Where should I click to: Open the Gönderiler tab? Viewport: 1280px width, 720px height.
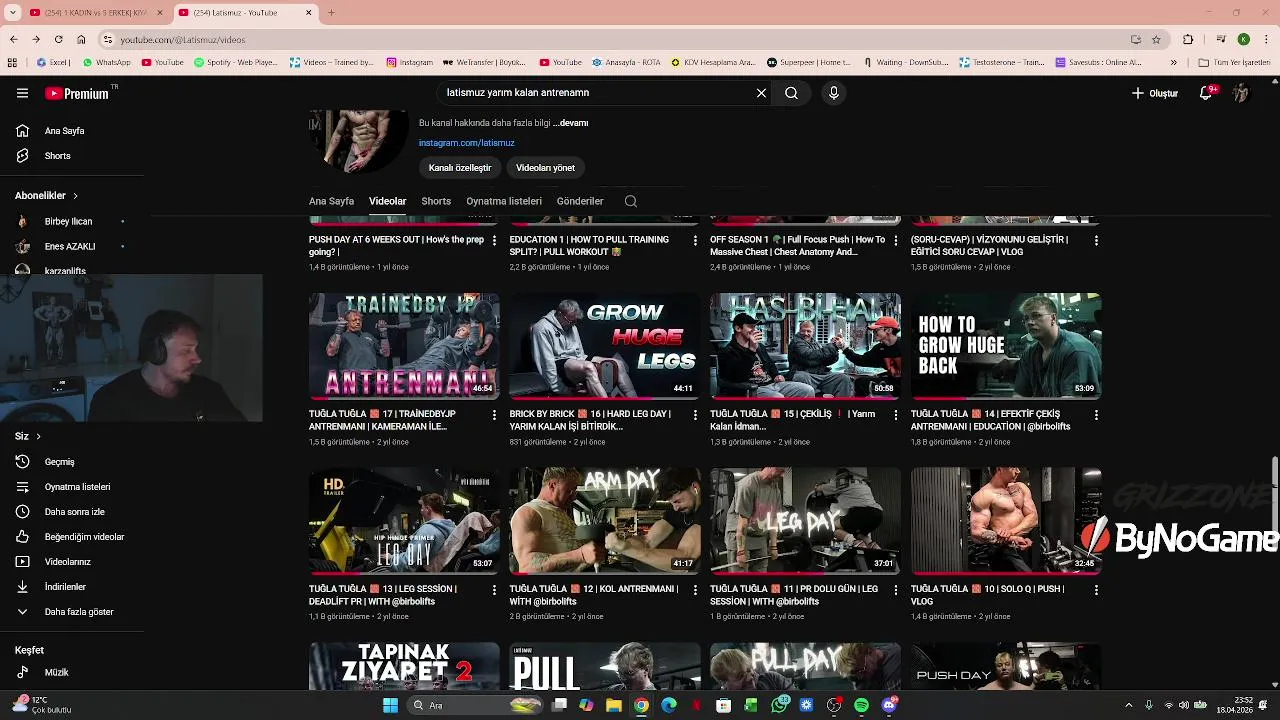click(x=580, y=201)
